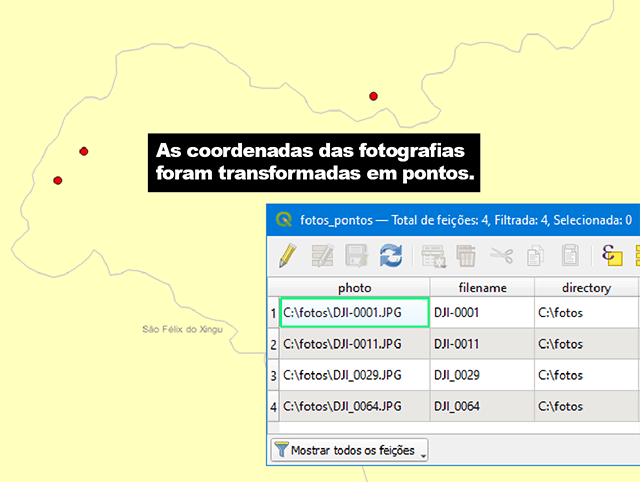Click the add feature icon

tap(433, 256)
